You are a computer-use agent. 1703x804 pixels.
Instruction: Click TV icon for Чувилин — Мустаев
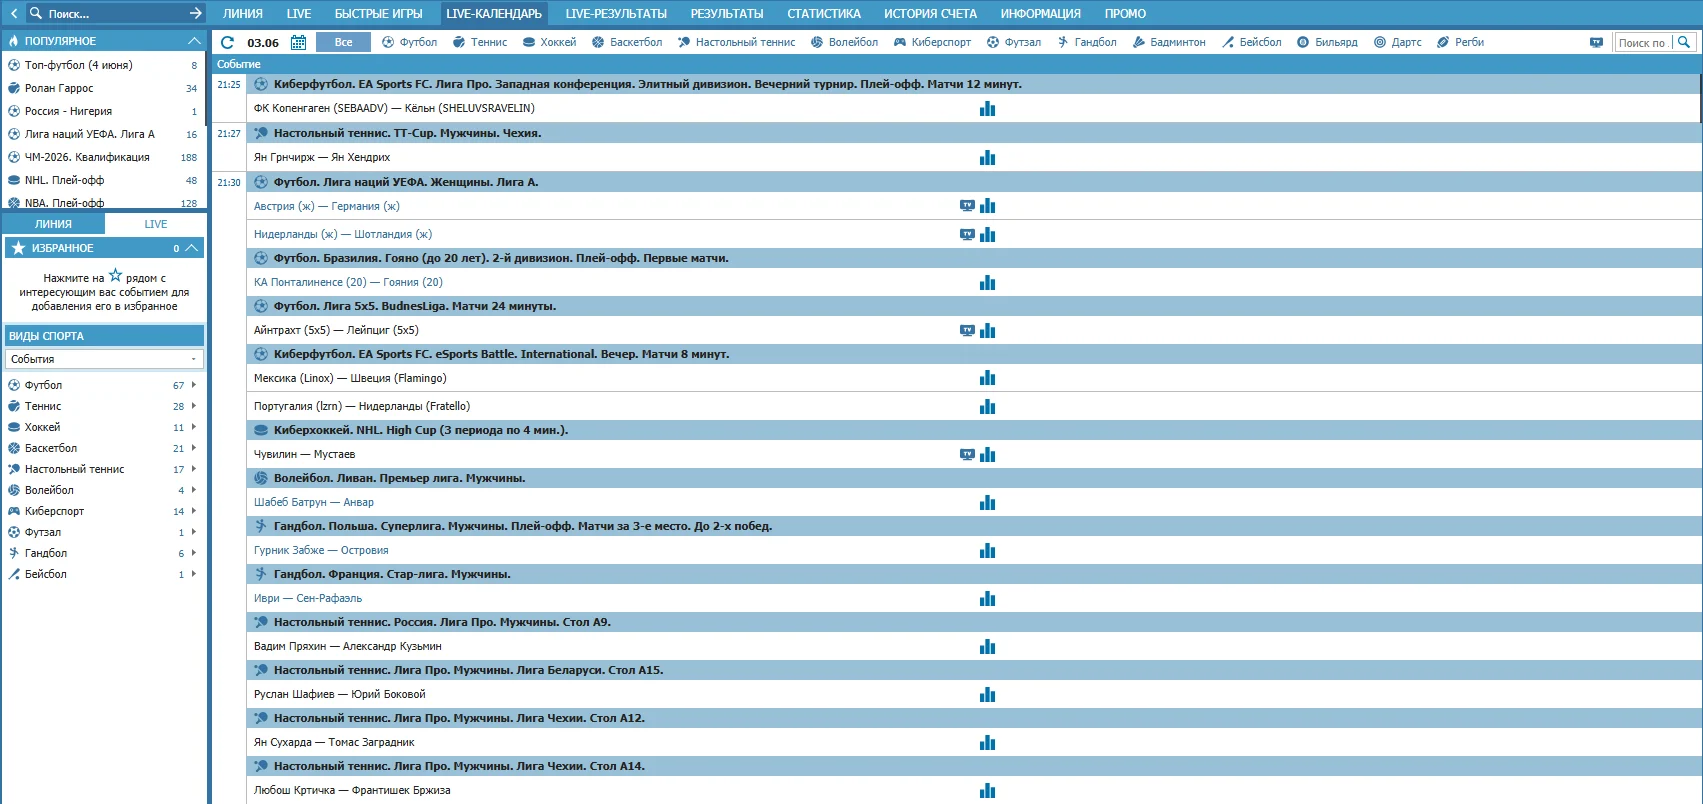tap(966, 455)
